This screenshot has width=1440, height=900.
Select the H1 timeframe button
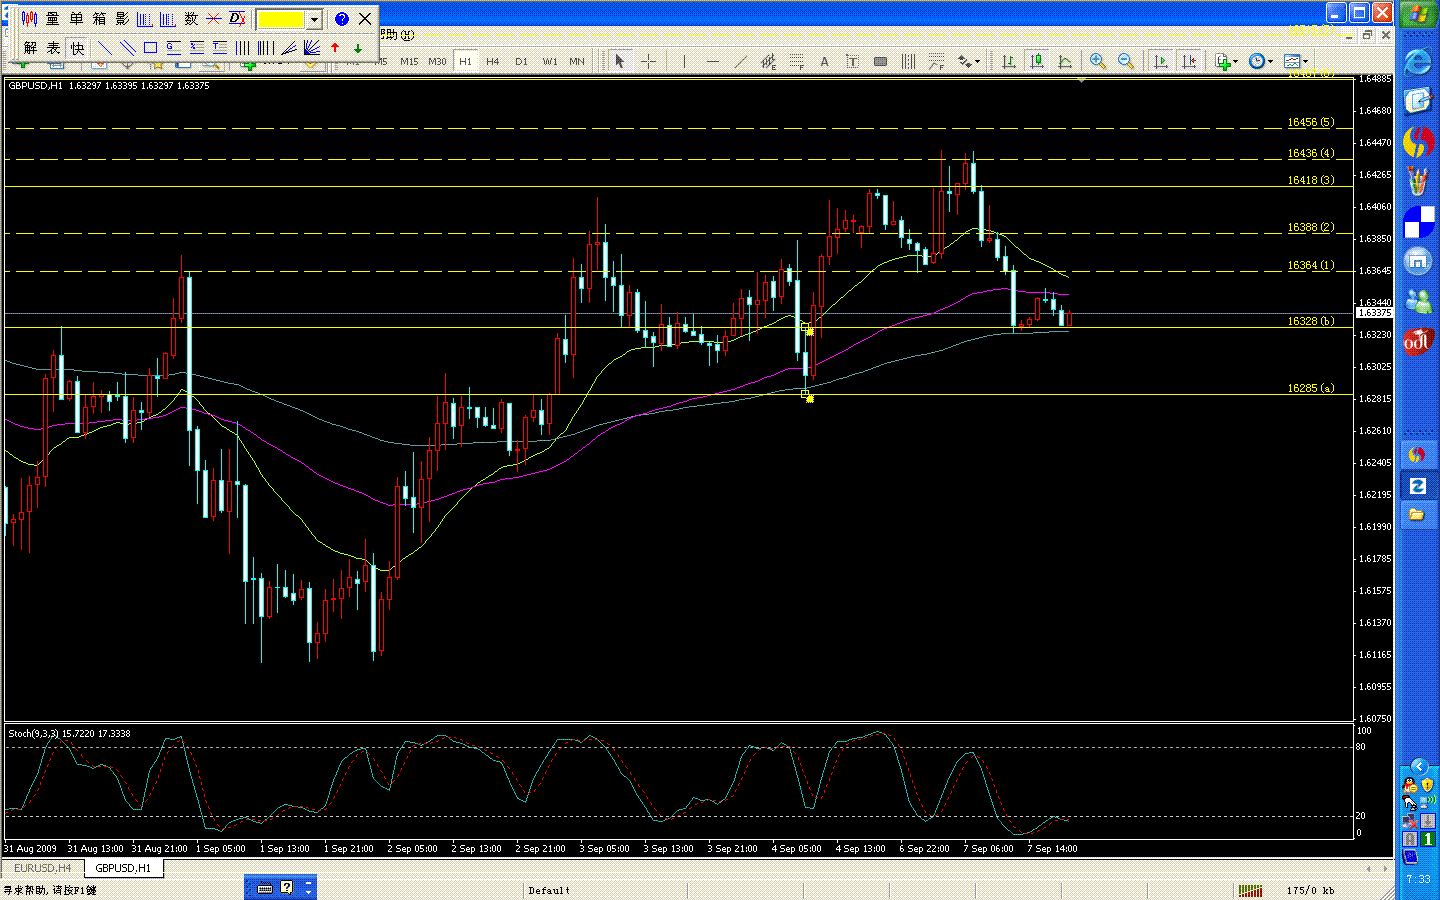(x=465, y=62)
